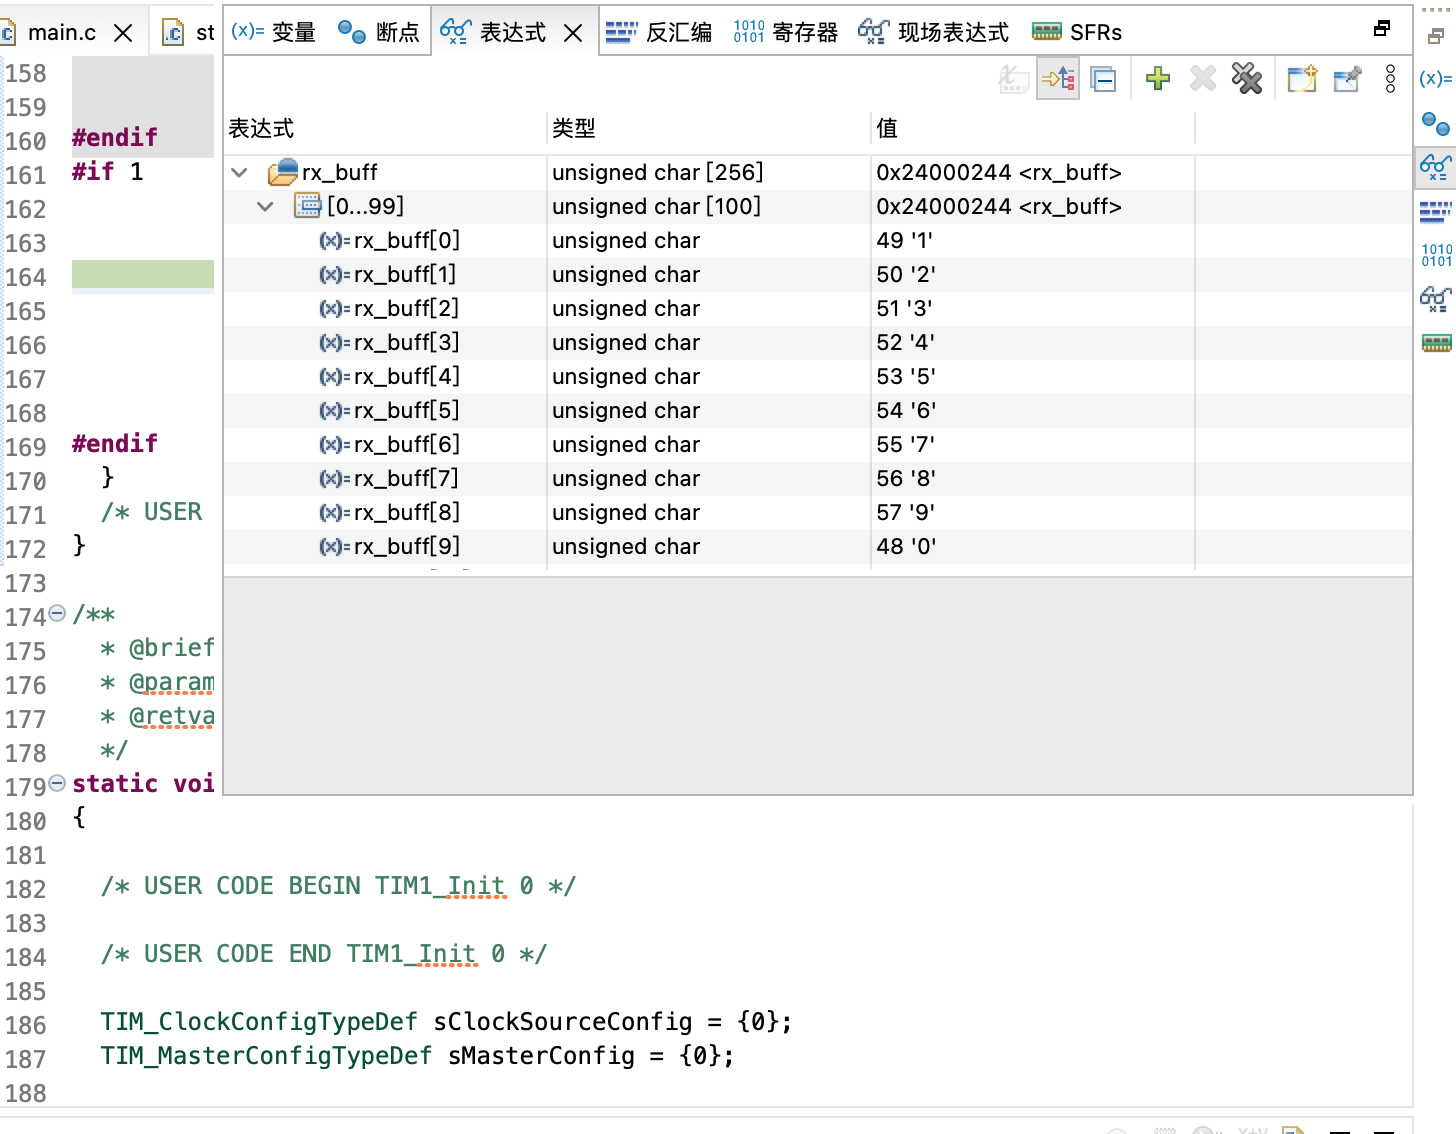Select the [0...99] range row

[x=817, y=206]
